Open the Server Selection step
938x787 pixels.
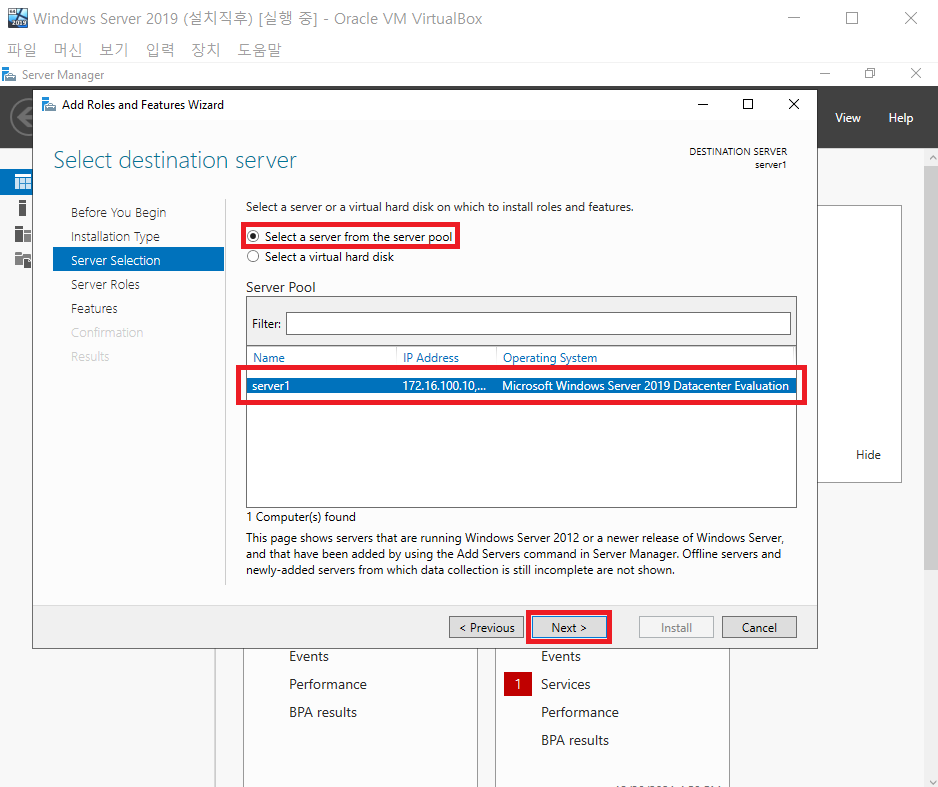click(138, 260)
